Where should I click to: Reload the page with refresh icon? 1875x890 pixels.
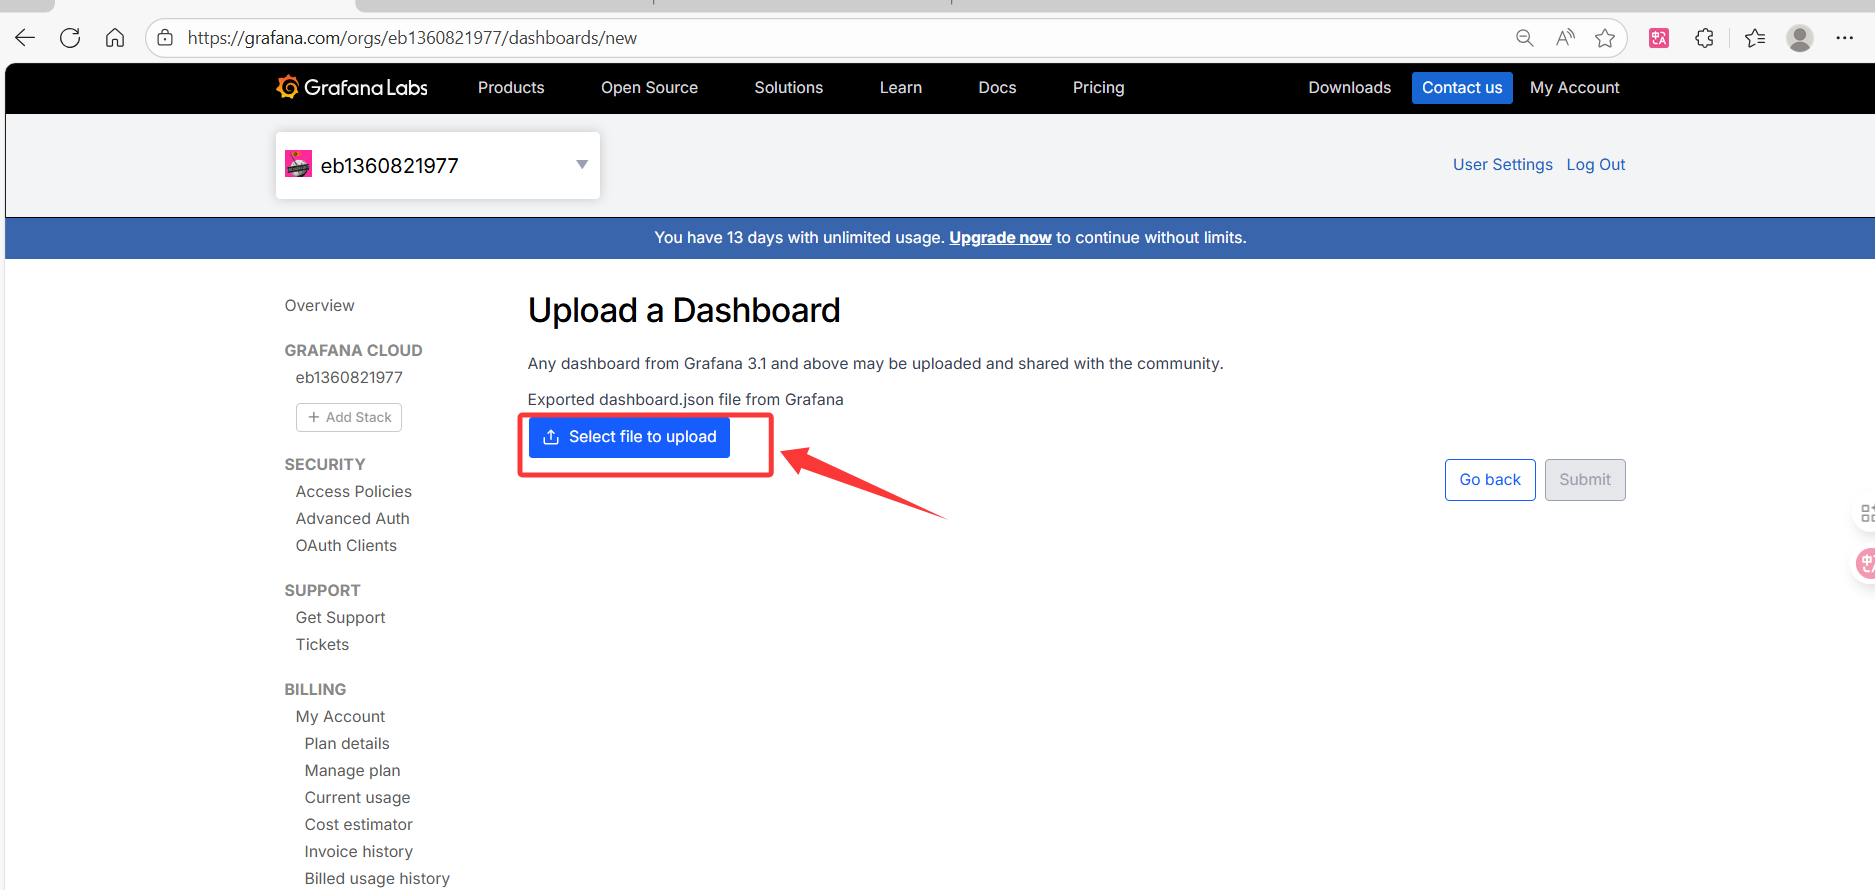70,38
